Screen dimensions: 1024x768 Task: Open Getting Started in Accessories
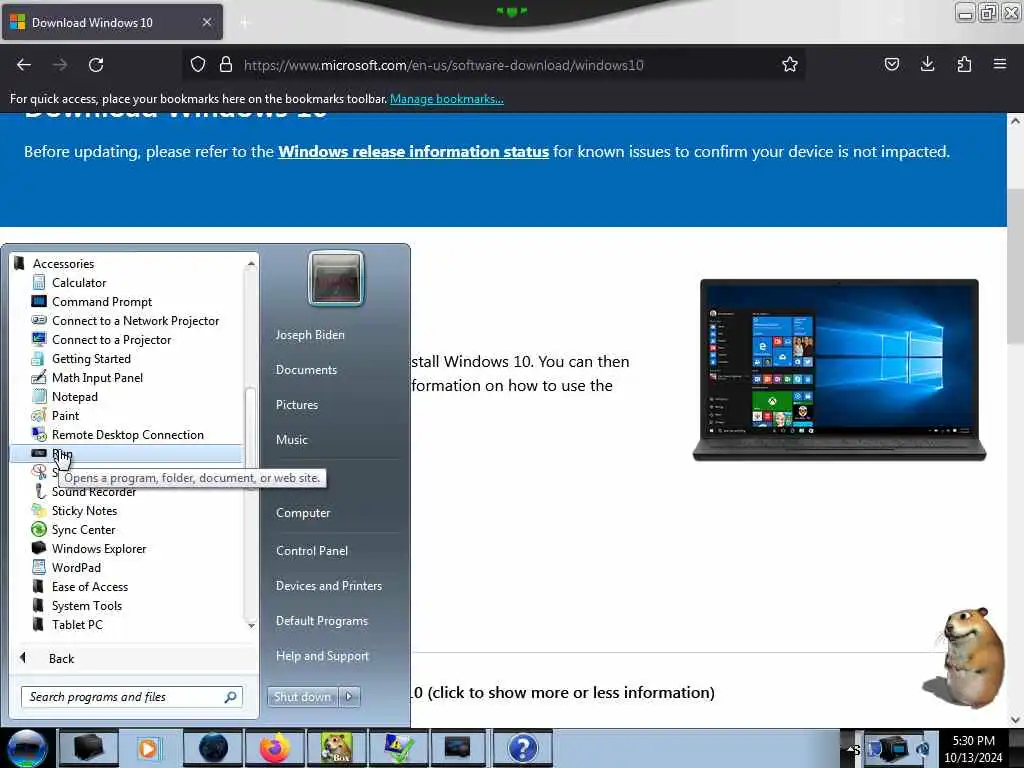point(91,359)
